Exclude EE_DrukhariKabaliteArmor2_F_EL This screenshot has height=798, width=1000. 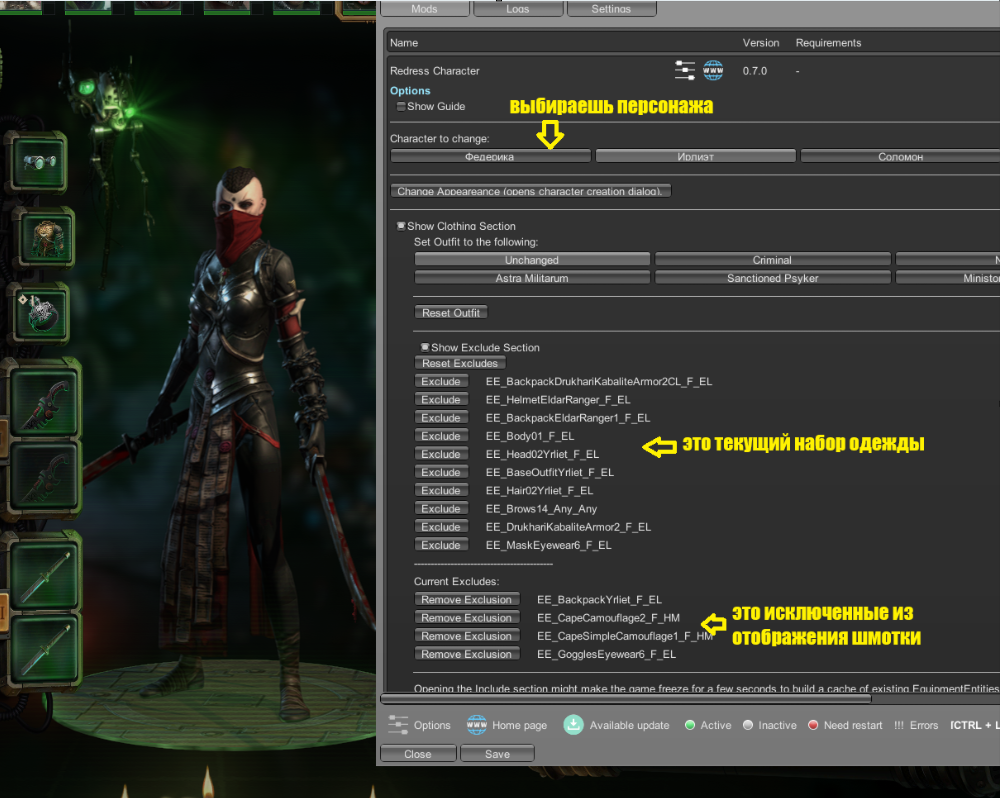441,527
